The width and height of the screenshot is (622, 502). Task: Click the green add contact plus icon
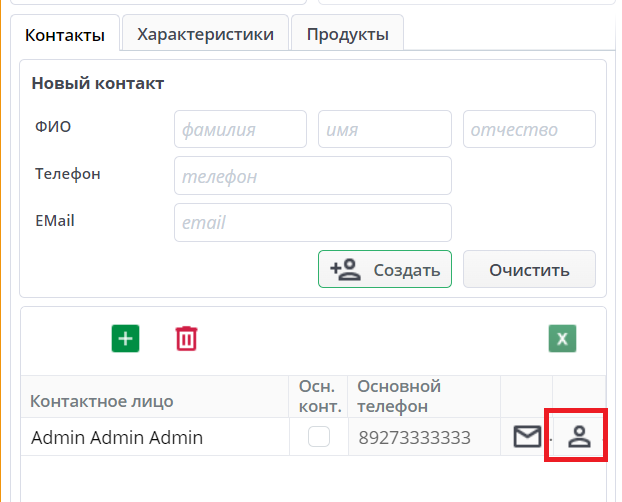coord(125,338)
